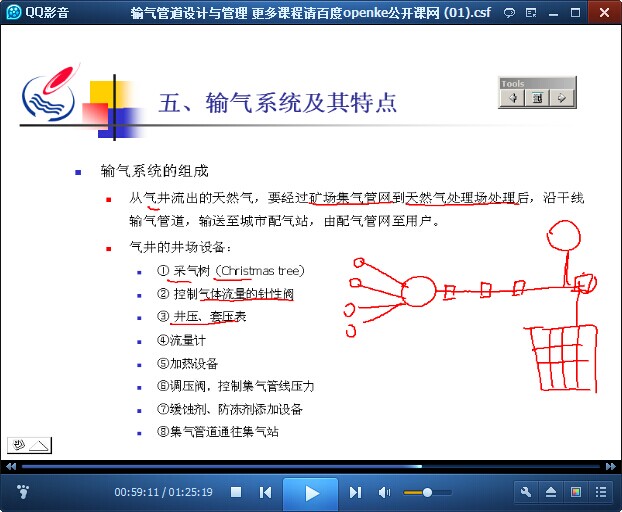622x512 pixels.
Task: Click the fast-forward double-arrow at the right end of the seek bar
Action: click(x=611, y=466)
